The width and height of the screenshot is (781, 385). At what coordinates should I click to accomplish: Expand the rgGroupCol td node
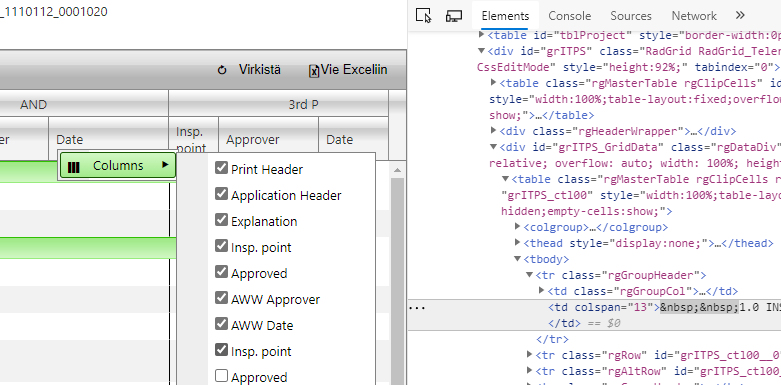pyautogui.click(x=542, y=291)
